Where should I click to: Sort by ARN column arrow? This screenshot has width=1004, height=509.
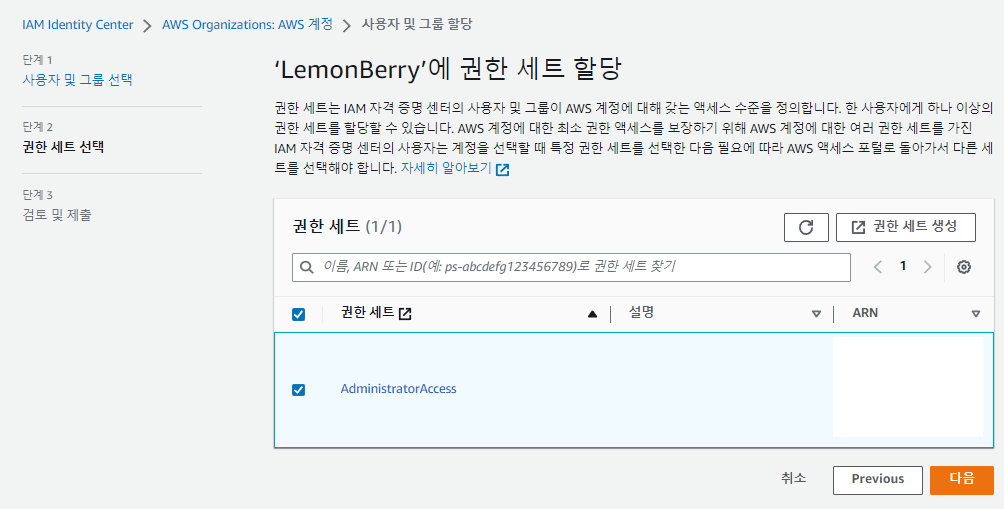(x=976, y=314)
